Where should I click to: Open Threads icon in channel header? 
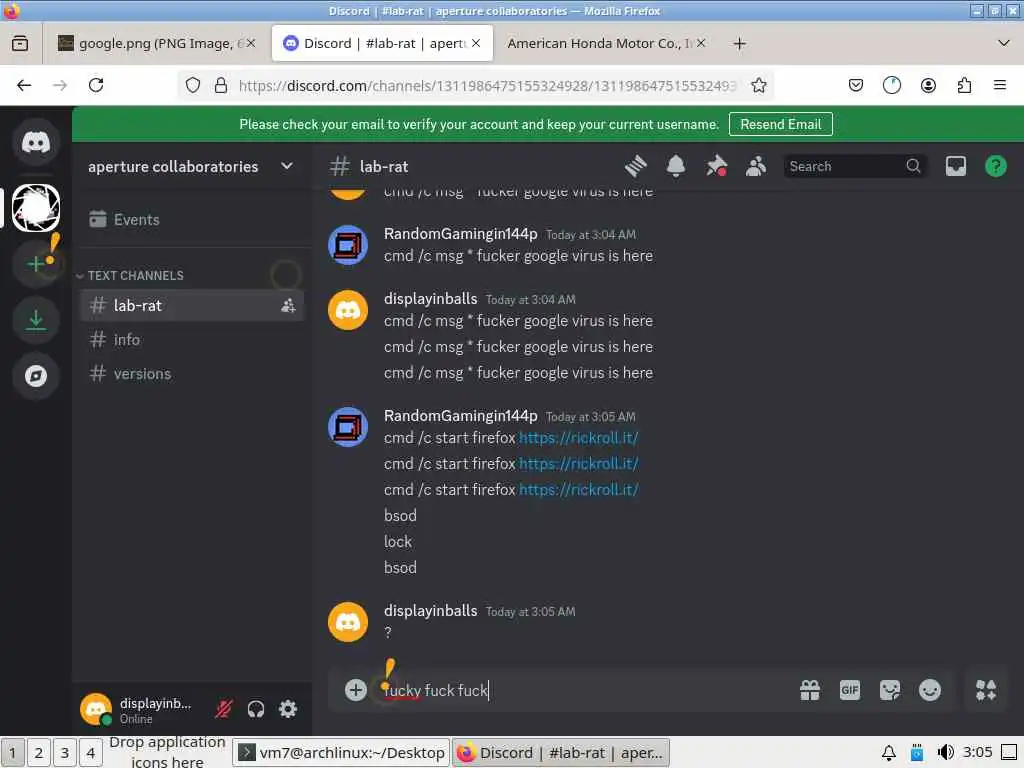coord(635,167)
